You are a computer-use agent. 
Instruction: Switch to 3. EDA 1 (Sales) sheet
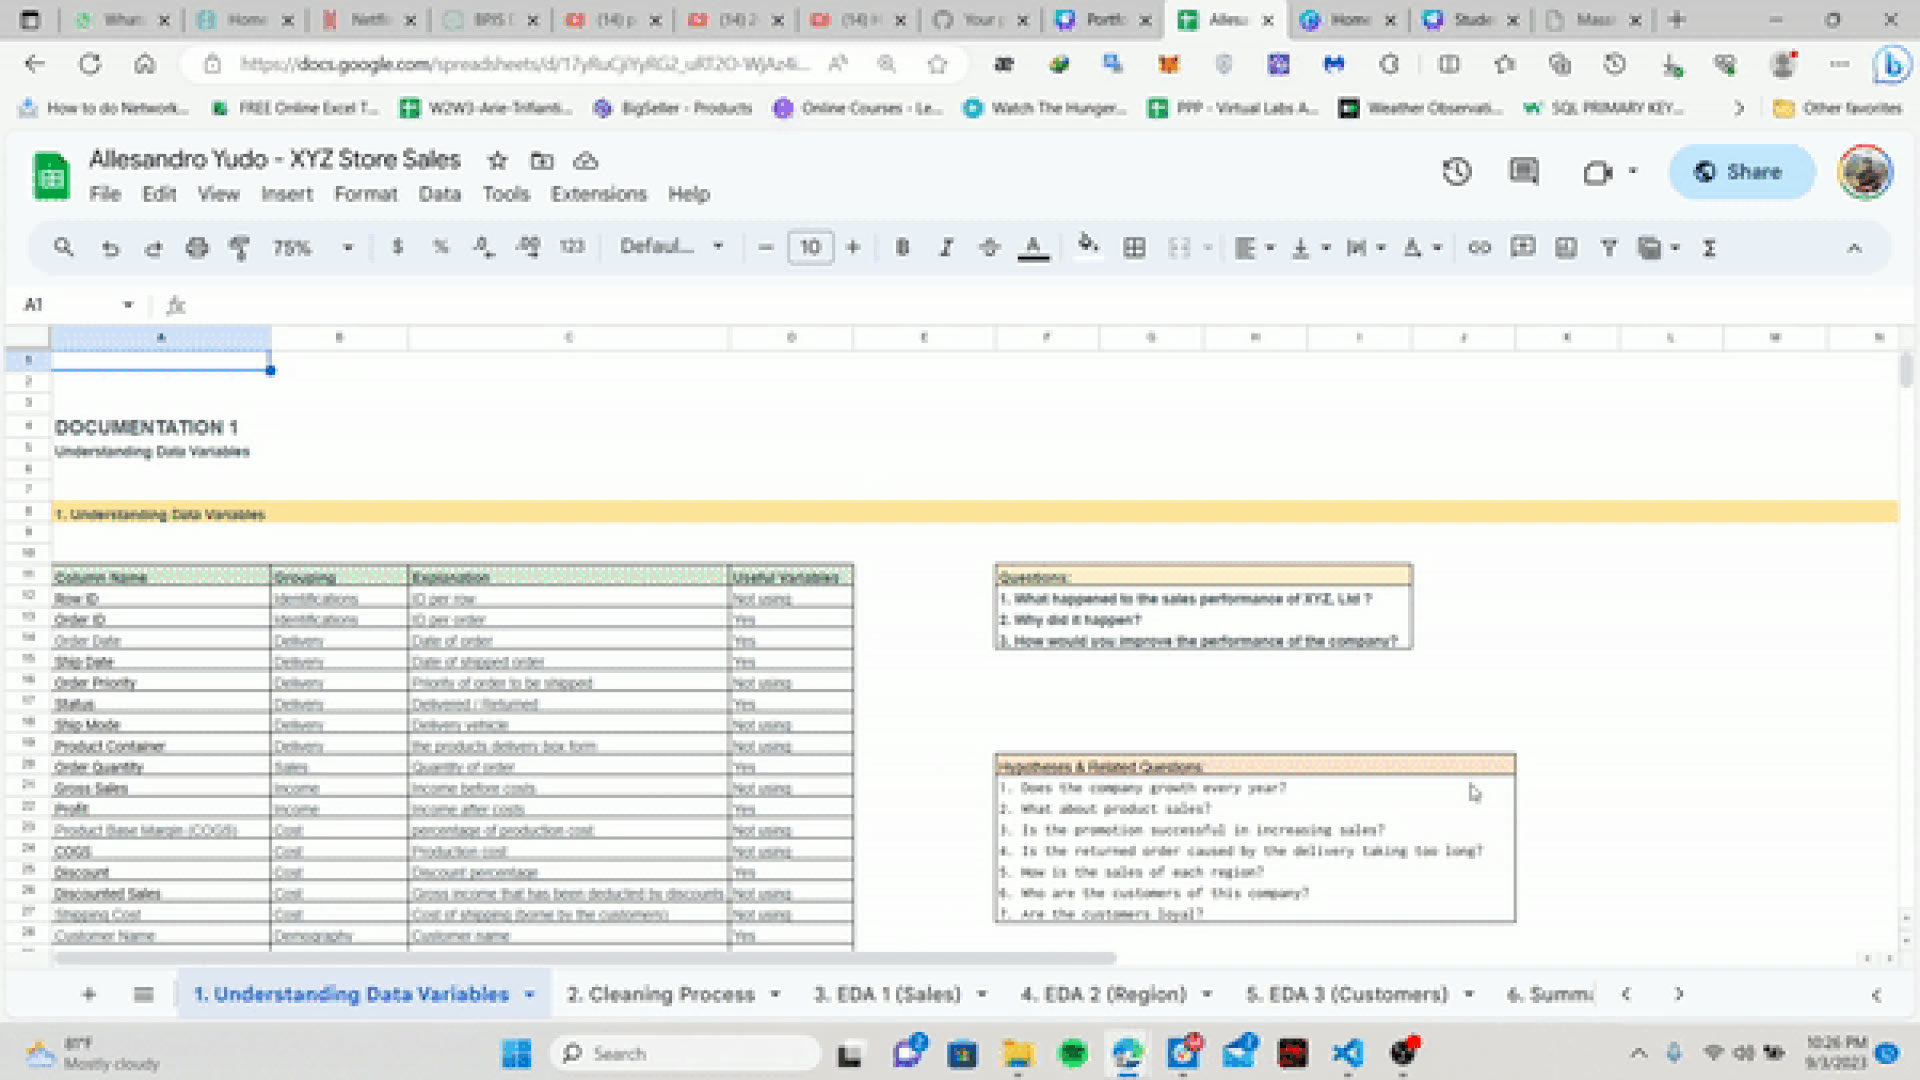tap(887, 994)
